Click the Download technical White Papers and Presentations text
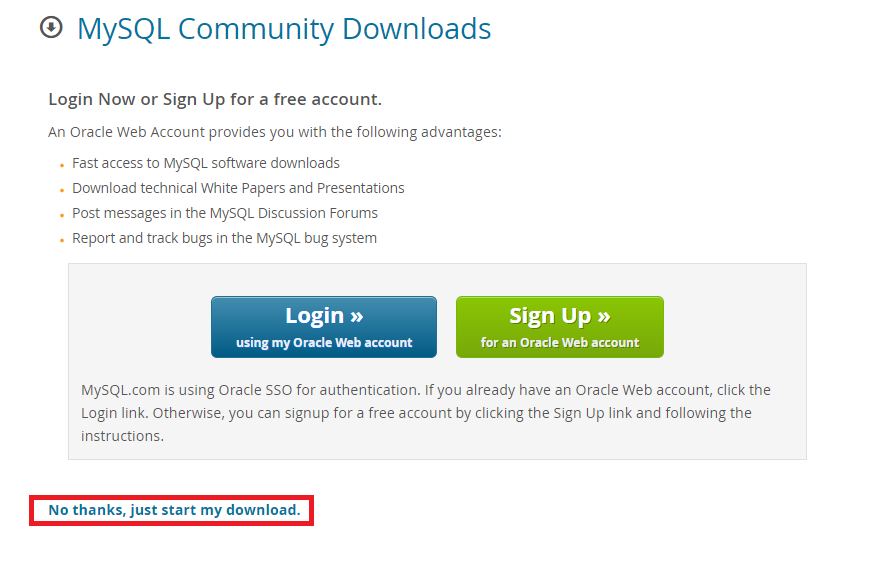Screen dimensions: 883x562 coord(238,188)
